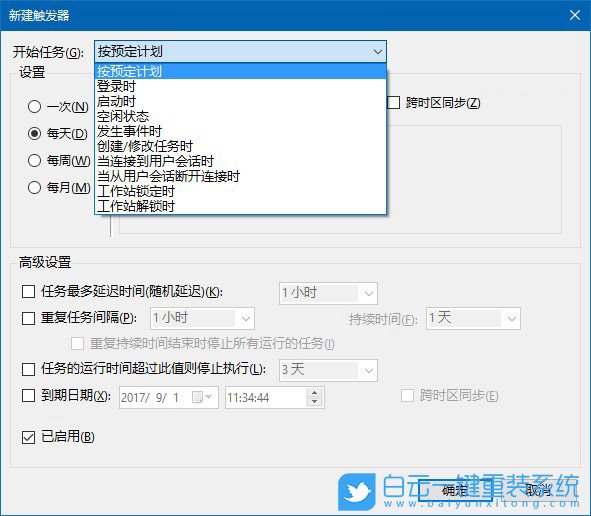Screen dimensions: 591x516
Task: Choose 工作站锁定时 option
Action: 240,191
